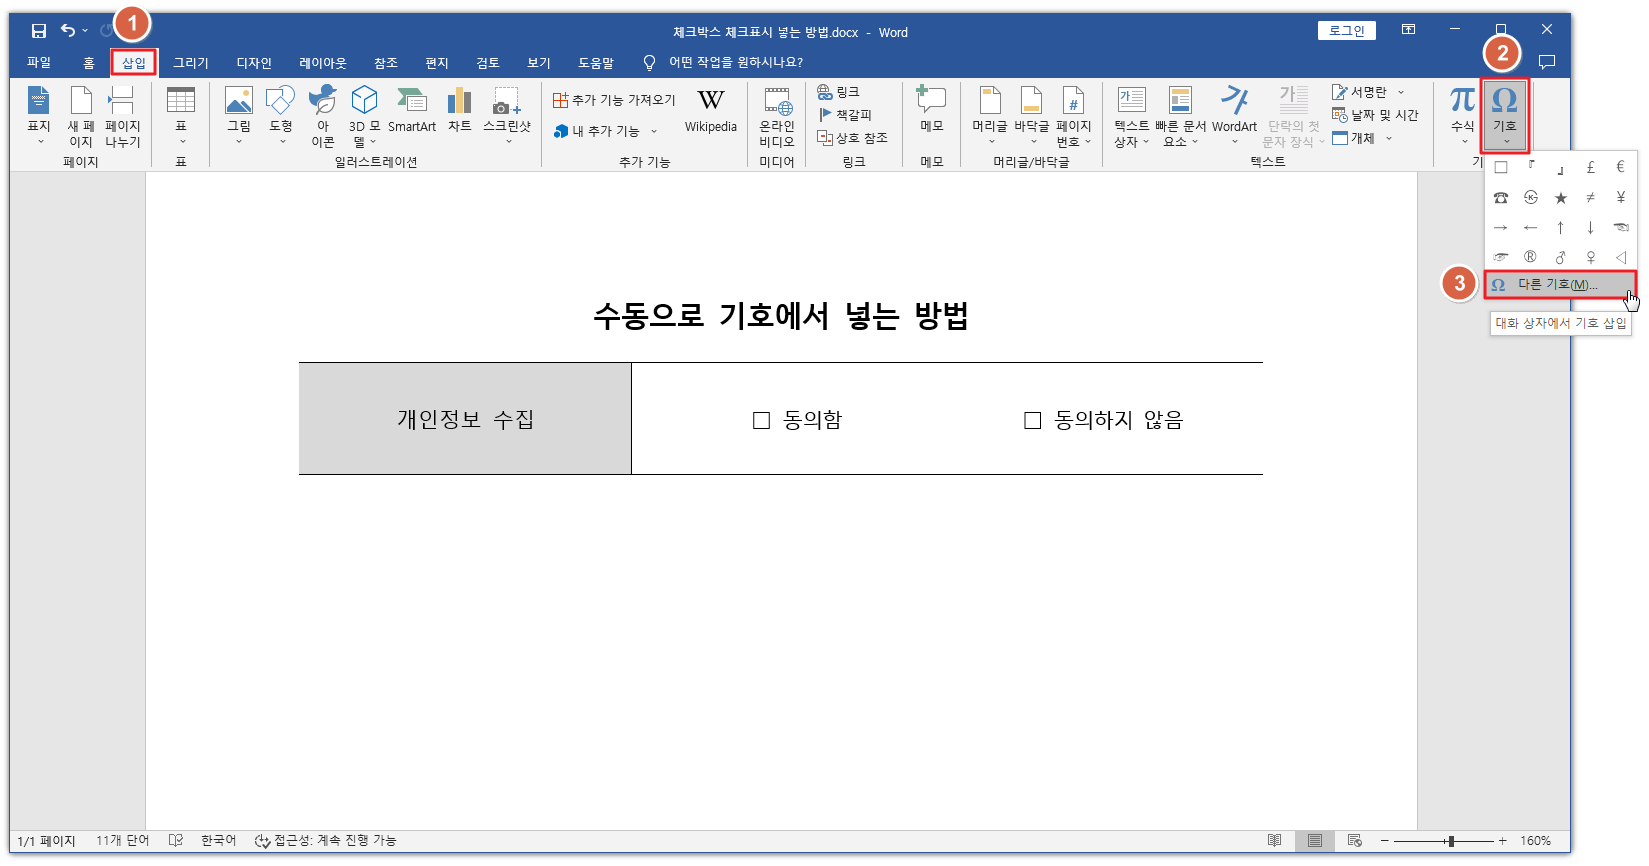Image resolution: width=1649 pixels, height=866 pixels.
Task: Open the table (표) insert tool
Action: click(181, 116)
